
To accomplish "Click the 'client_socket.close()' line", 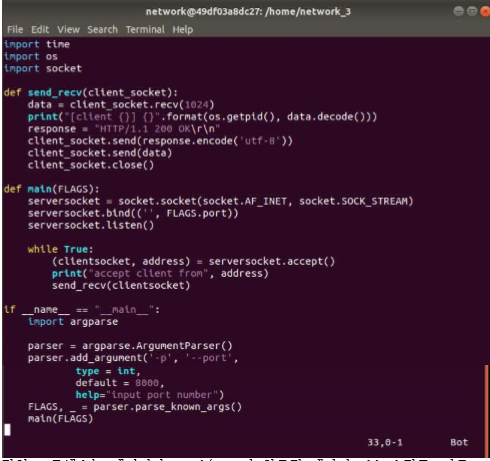I will (91, 165).
